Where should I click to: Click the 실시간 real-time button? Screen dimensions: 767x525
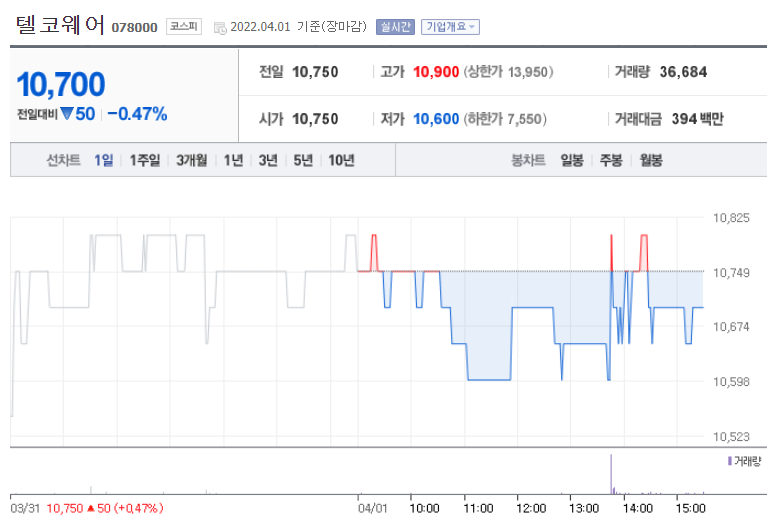pos(395,27)
